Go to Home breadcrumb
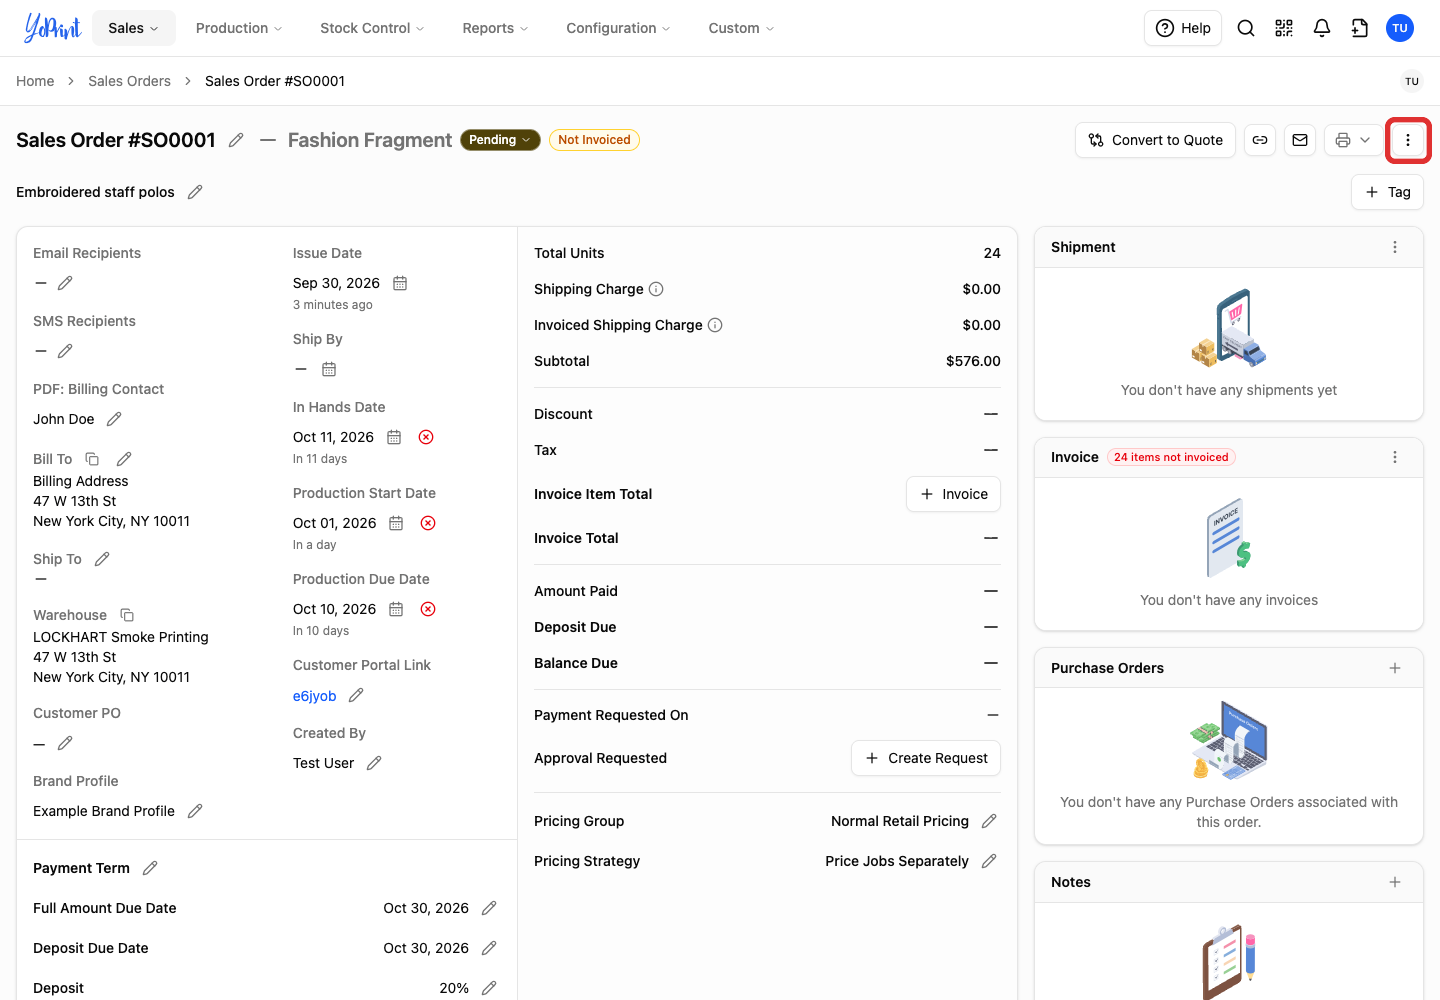 35,81
